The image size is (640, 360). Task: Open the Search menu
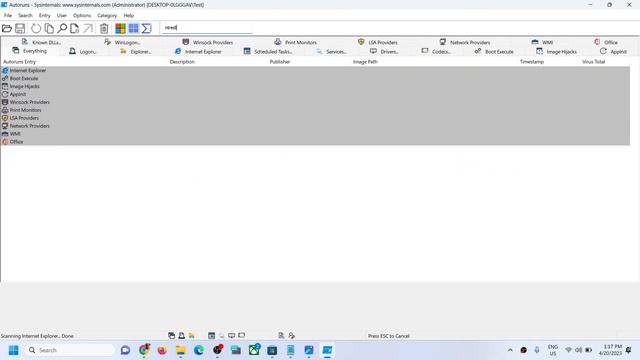tap(25, 16)
